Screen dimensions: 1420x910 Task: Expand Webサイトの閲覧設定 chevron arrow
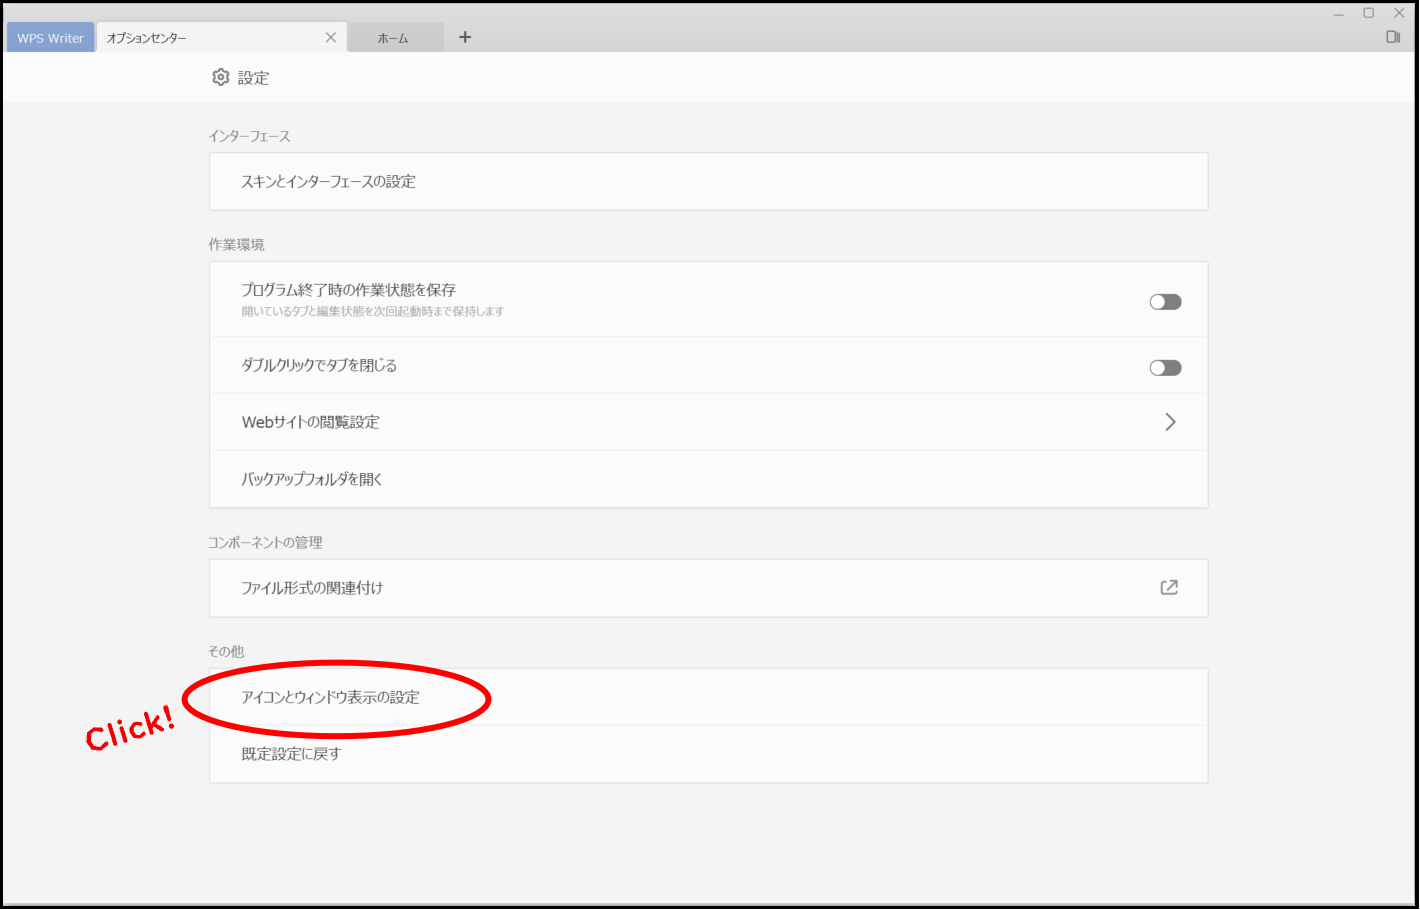tap(1170, 422)
